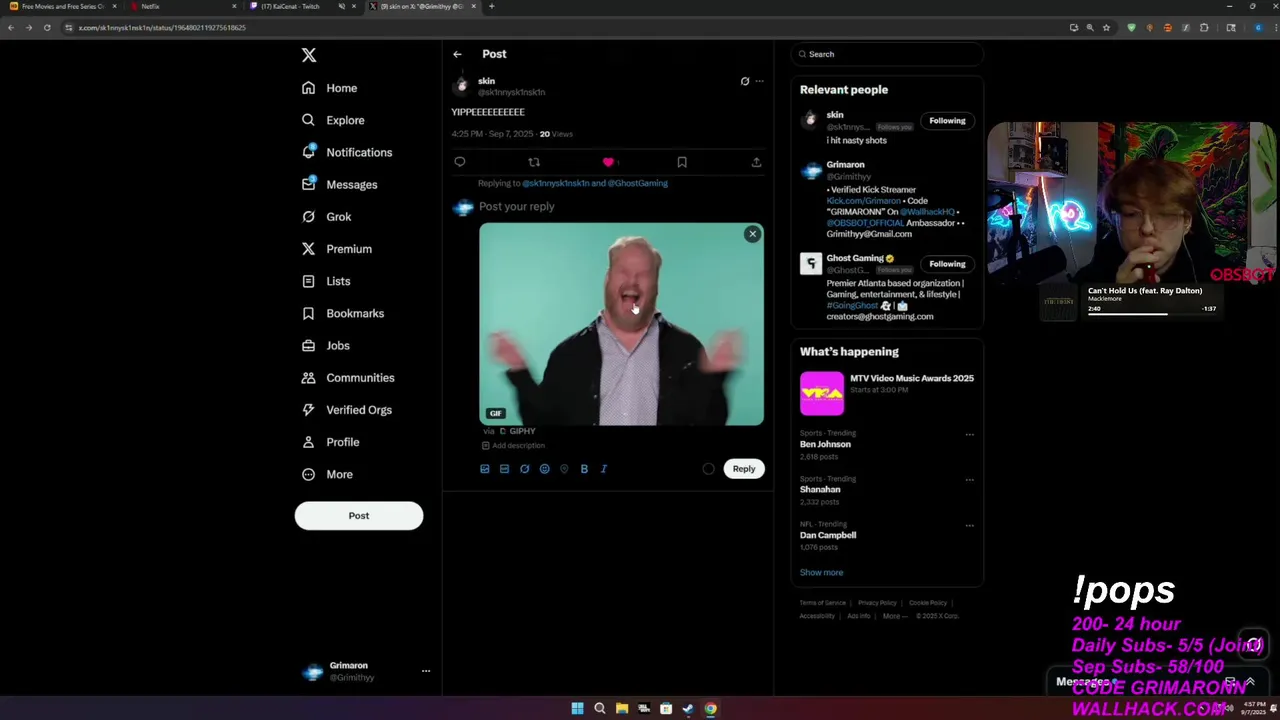1280x720 pixels.
Task: Open Communities from the sidebar
Action: [x=348, y=378]
